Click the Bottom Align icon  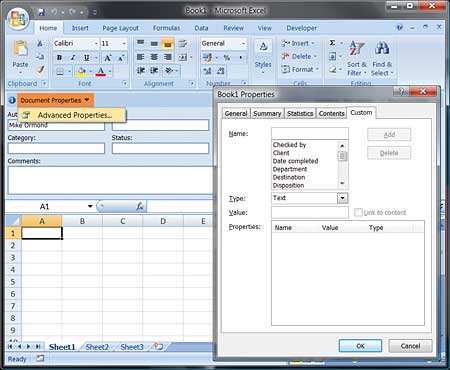(168, 44)
